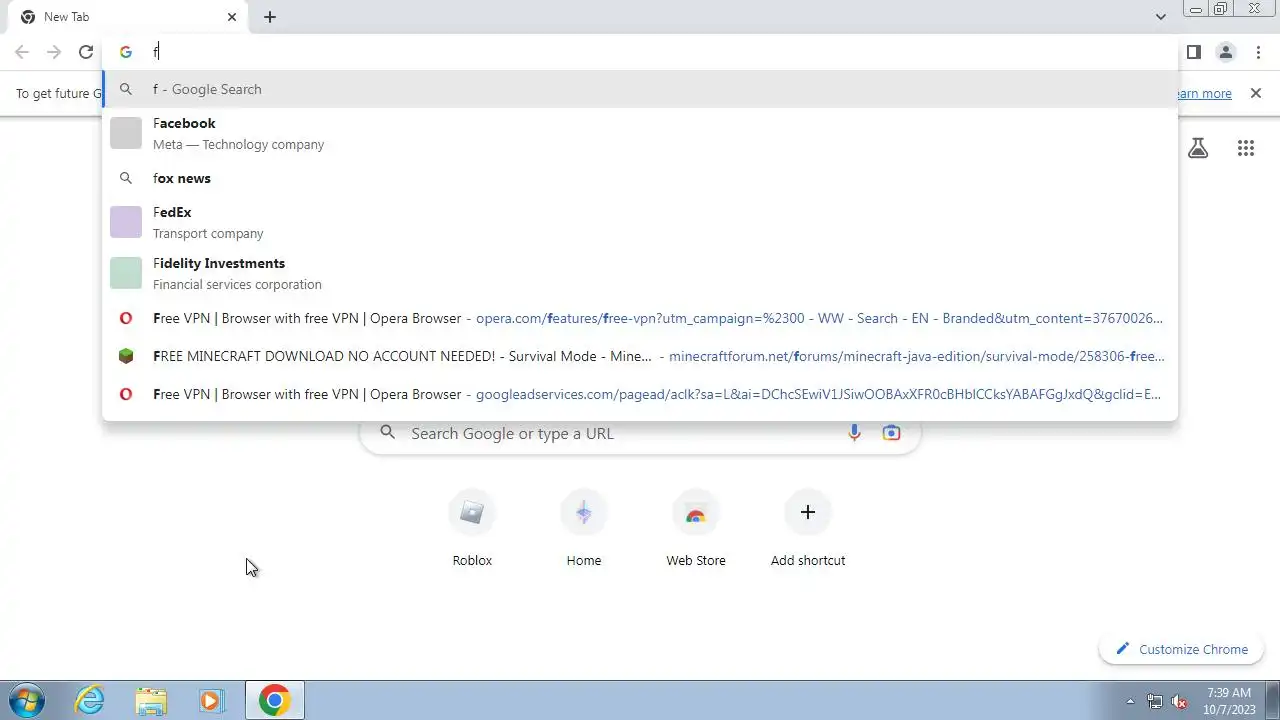Close the New Tab tab
The width and height of the screenshot is (1280, 720).
[x=232, y=17]
